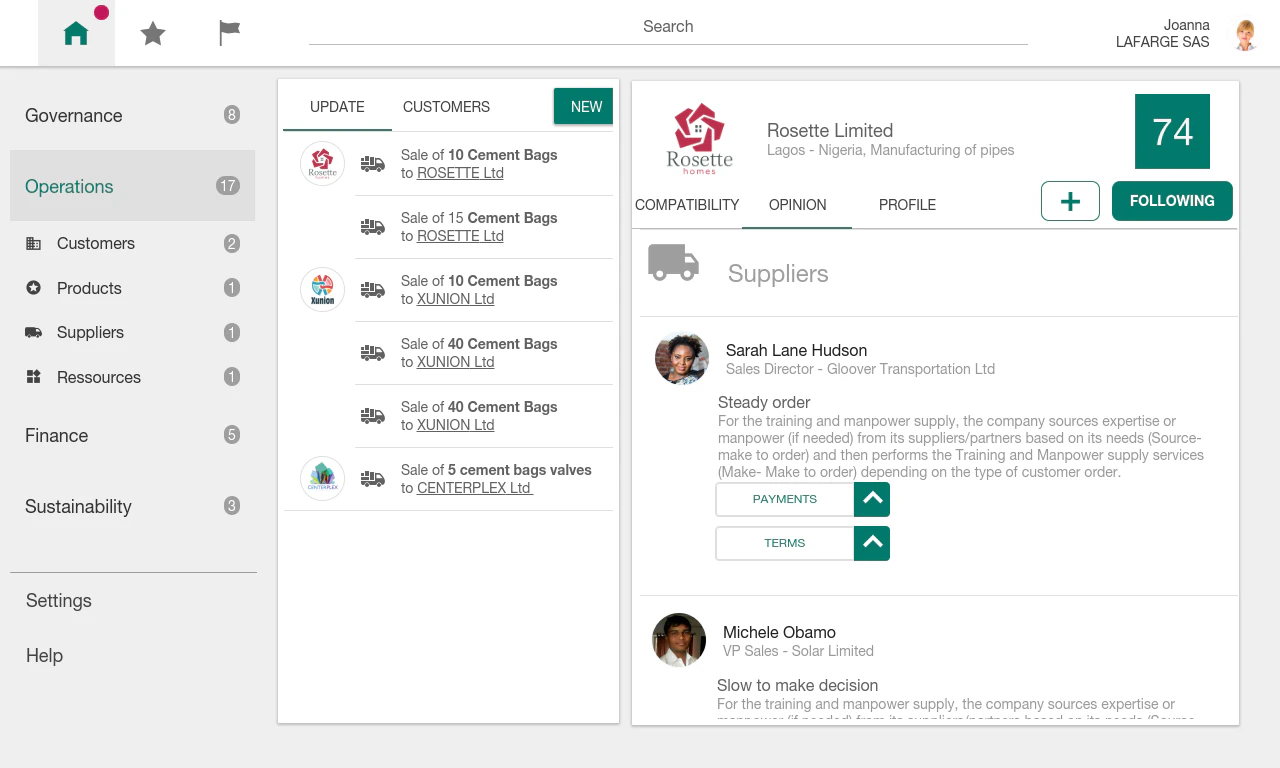Viewport: 1280px width, 768px height.
Task: Click the large Suppliers truck icon heading
Action: point(673,263)
